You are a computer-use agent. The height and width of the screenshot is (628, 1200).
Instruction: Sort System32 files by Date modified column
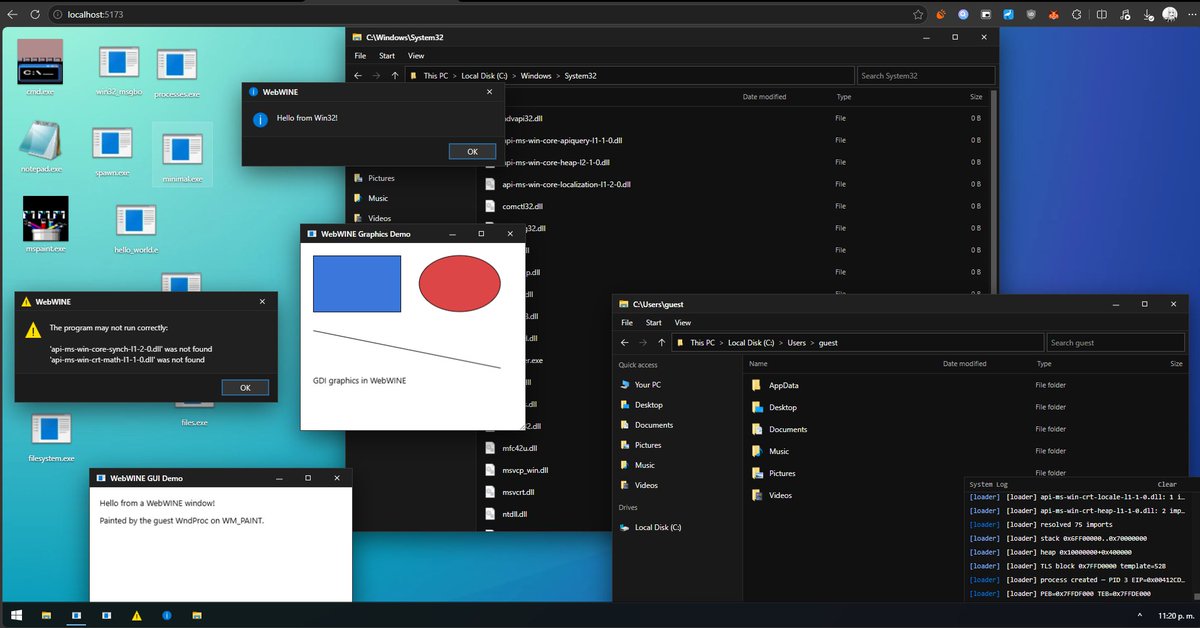(764, 97)
